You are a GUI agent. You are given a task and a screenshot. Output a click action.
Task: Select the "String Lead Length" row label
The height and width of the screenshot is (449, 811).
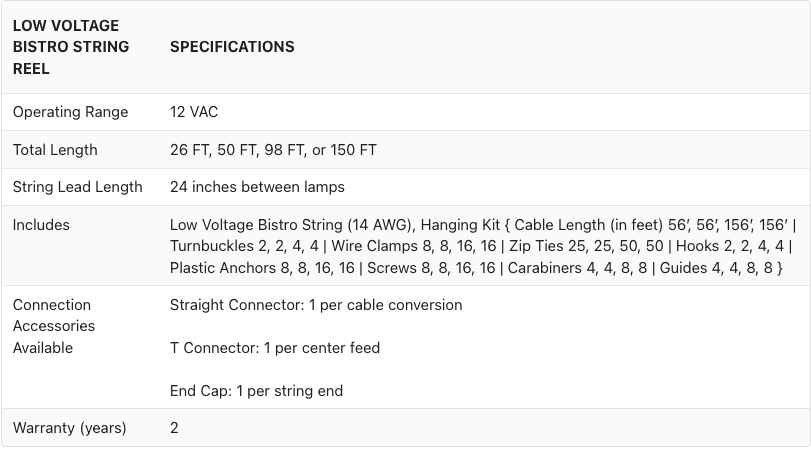pyautogui.click(x=77, y=187)
